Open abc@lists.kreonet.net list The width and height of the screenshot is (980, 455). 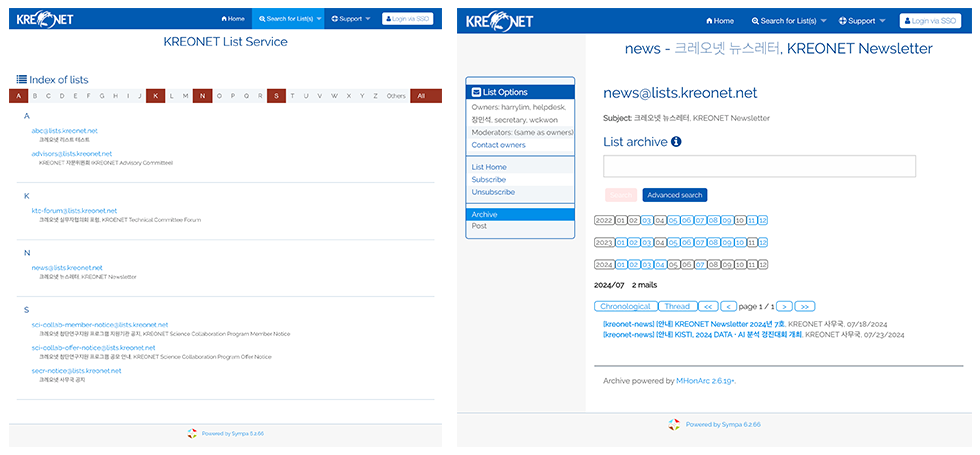coord(64,131)
